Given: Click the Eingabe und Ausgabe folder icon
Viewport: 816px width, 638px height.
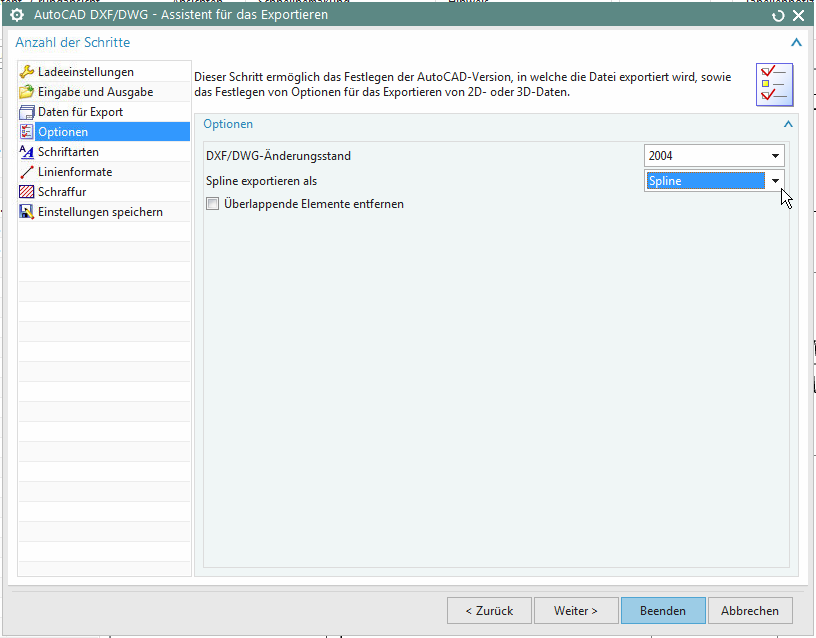Looking at the screenshot, I should coord(27,92).
